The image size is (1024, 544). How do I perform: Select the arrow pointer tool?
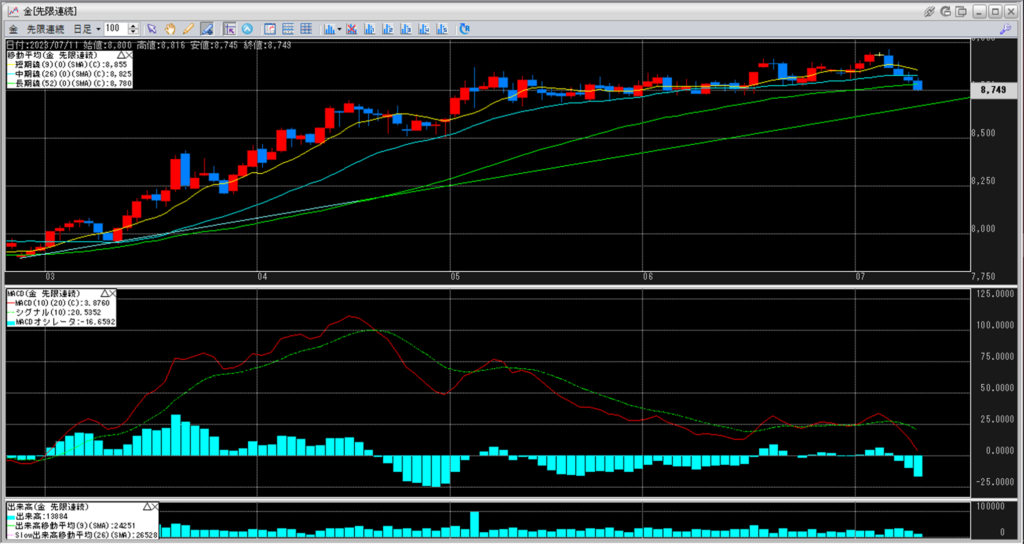tap(153, 29)
